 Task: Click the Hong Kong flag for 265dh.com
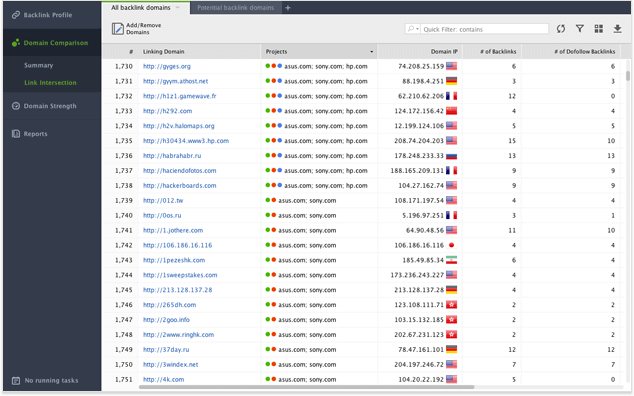click(x=451, y=305)
